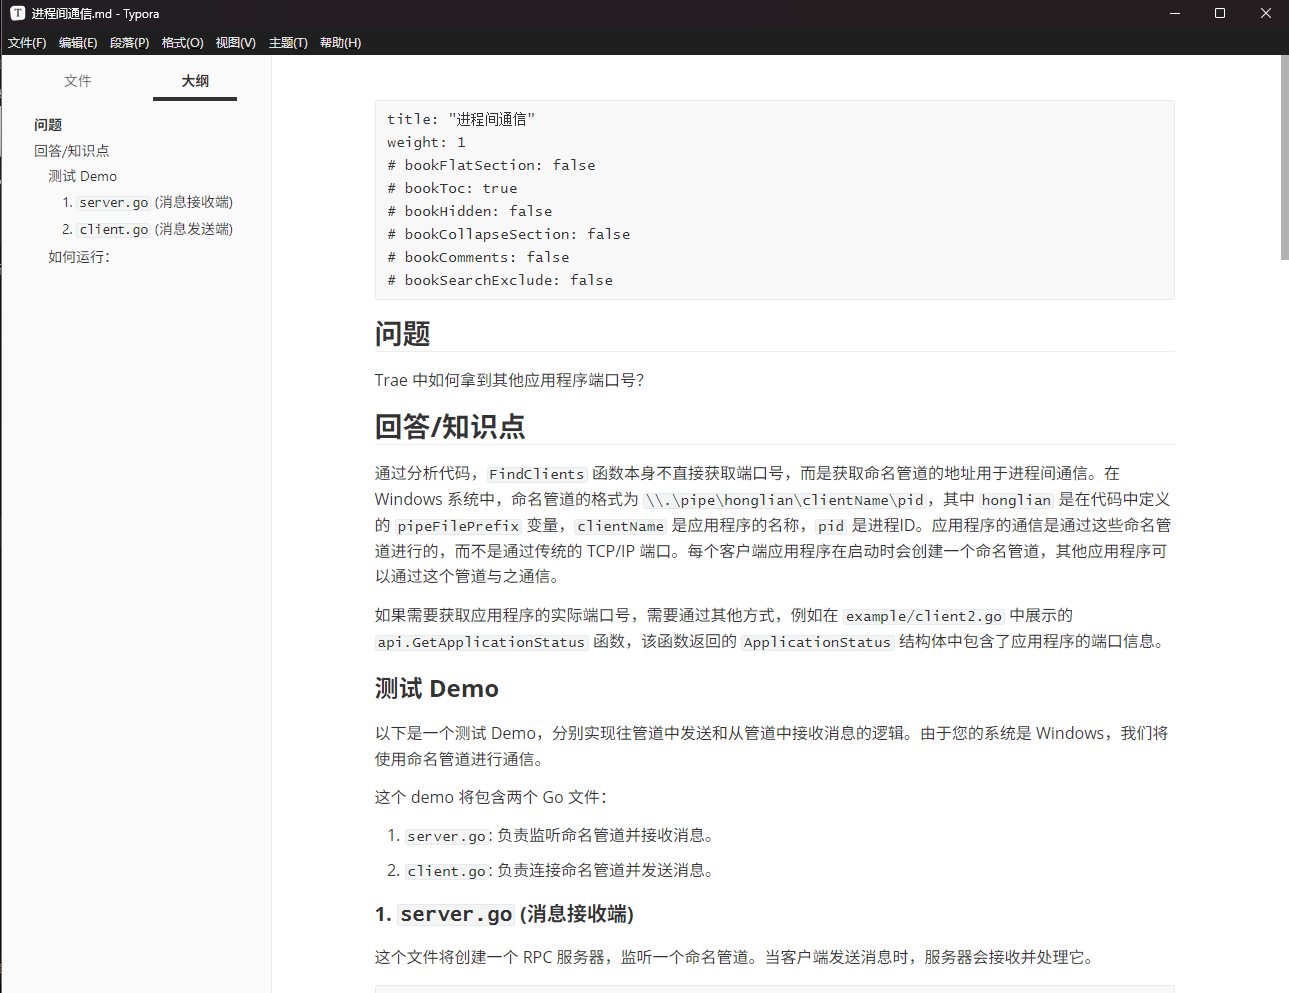Click inline code \\.\pipe\honglian\clientName\pid
The height and width of the screenshot is (993, 1289).
(785, 500)
